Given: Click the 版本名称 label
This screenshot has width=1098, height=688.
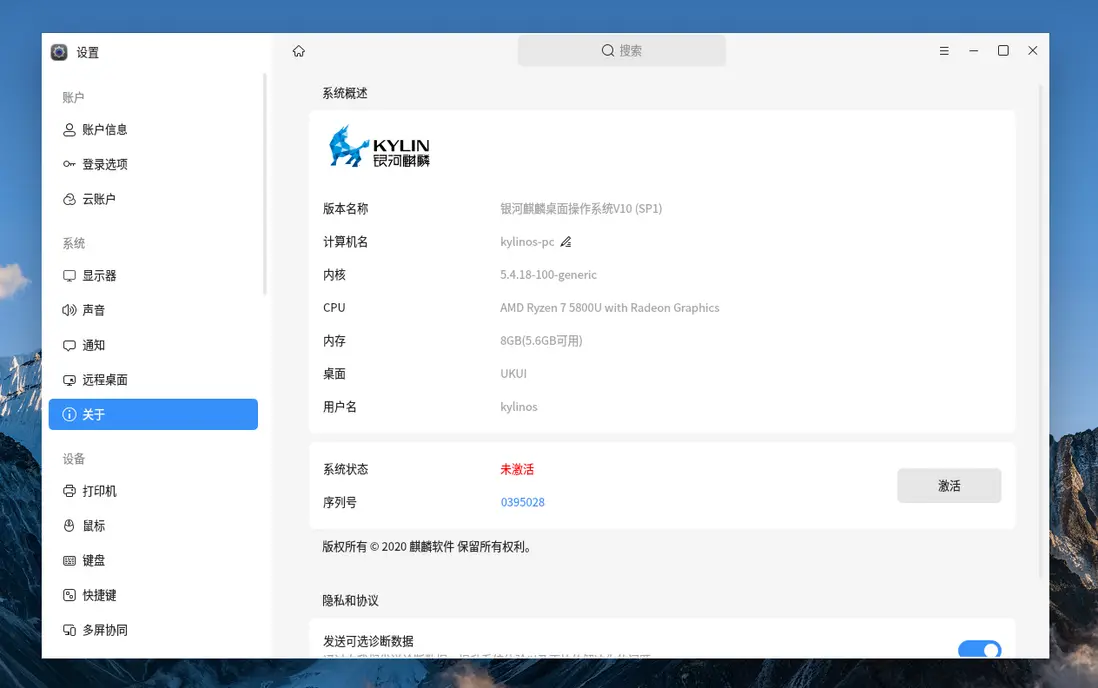Looking at the screenshot, I should [345, 209].
